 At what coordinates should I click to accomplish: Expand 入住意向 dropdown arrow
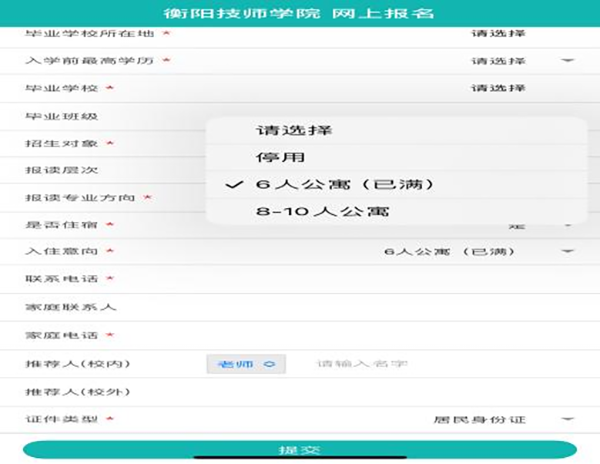click(x=567, y=251)
